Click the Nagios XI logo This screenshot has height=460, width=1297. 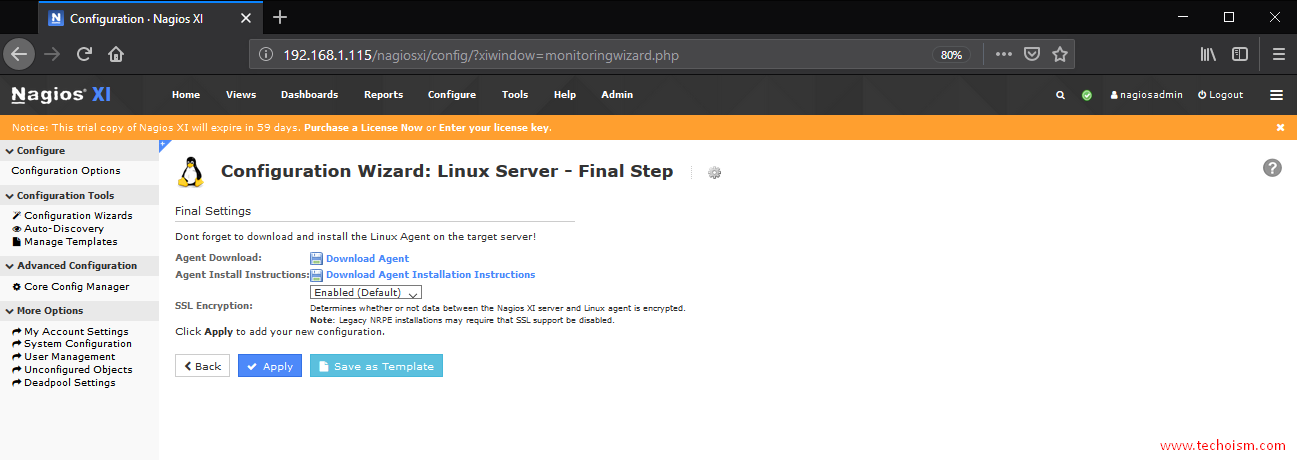(61, 95)
